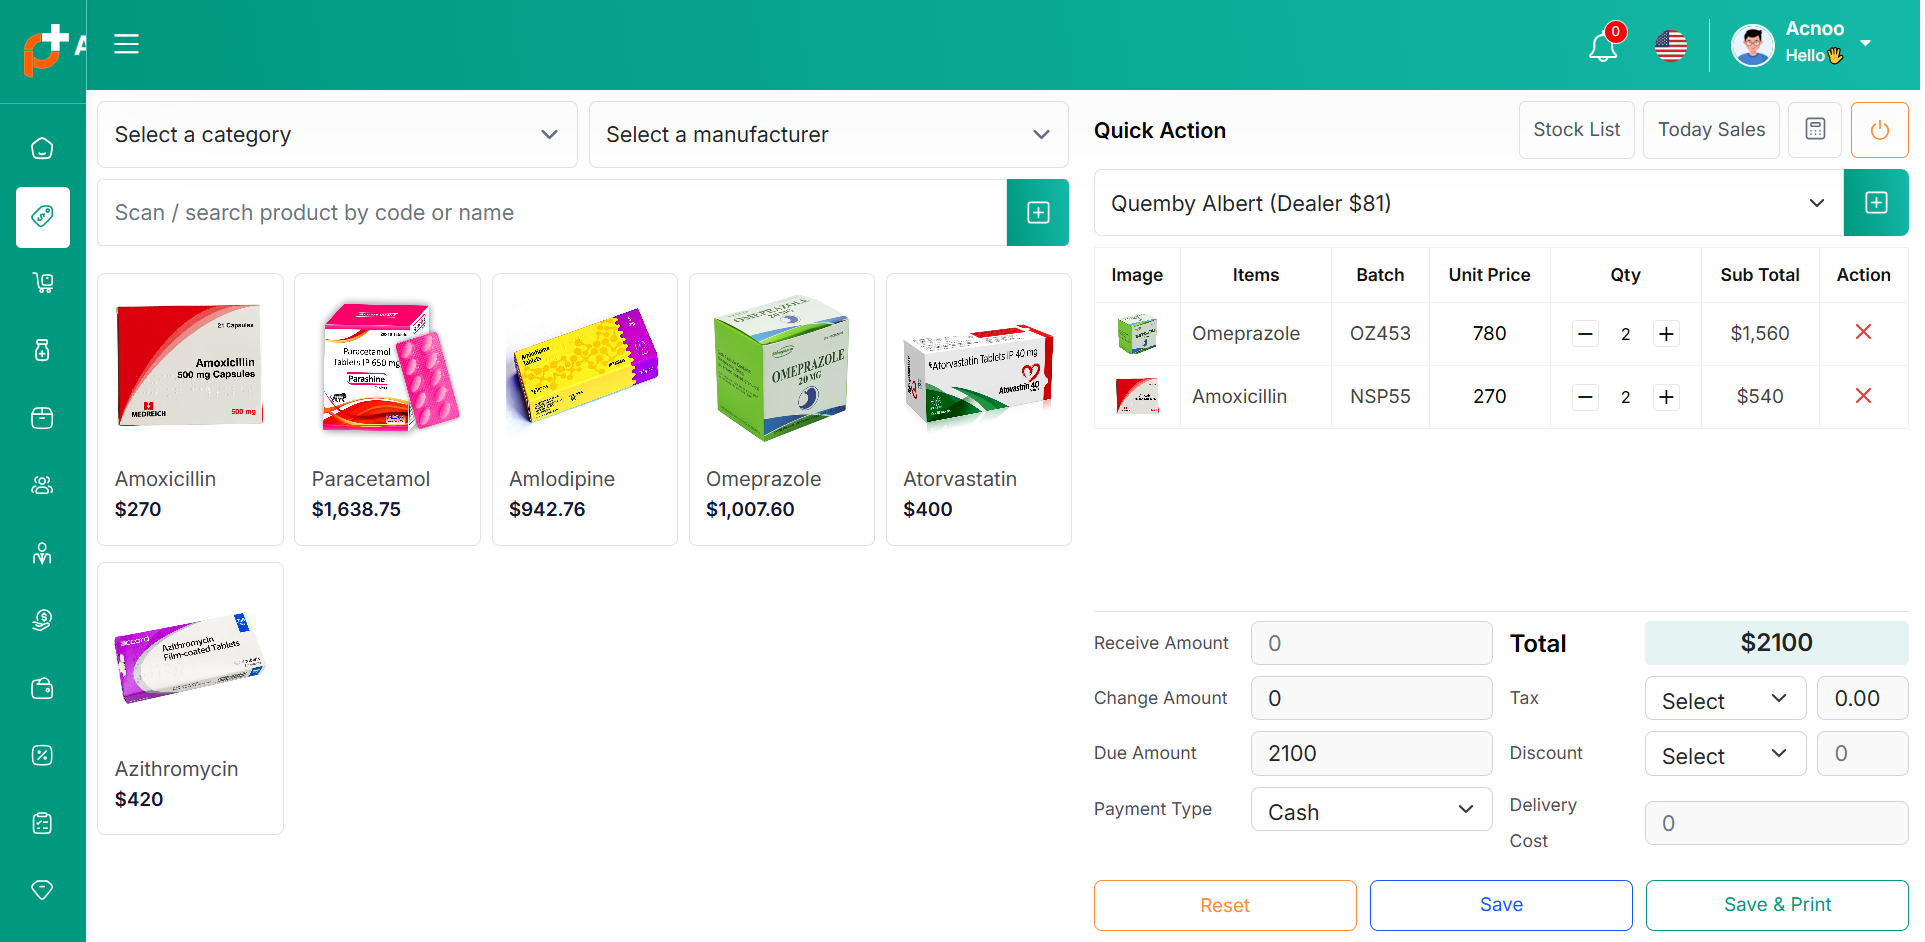Click the shopping cart sidebar icon
Screen dimensions: 1925x942
coord(42,283)
